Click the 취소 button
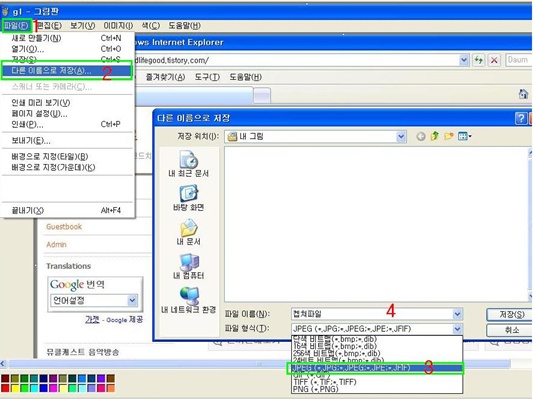533x399 pixels. [511, 330]
